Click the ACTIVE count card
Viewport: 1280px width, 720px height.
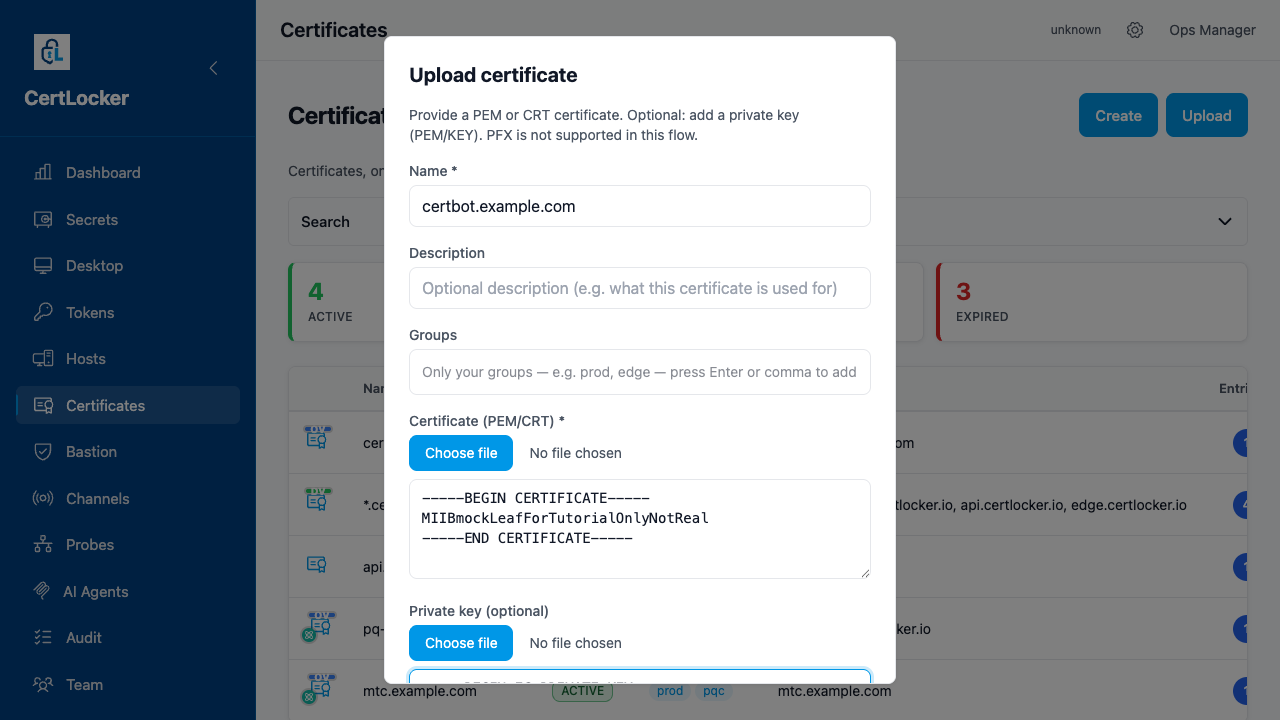pos(337,302)
